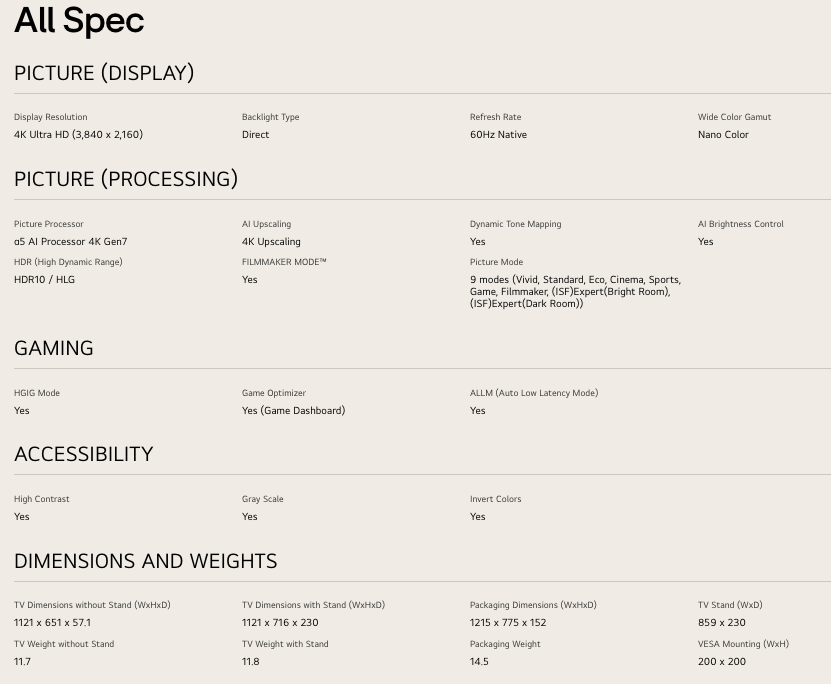Click the ALLM (Auto Low Latency Mode) label

(x=534, y=393)
